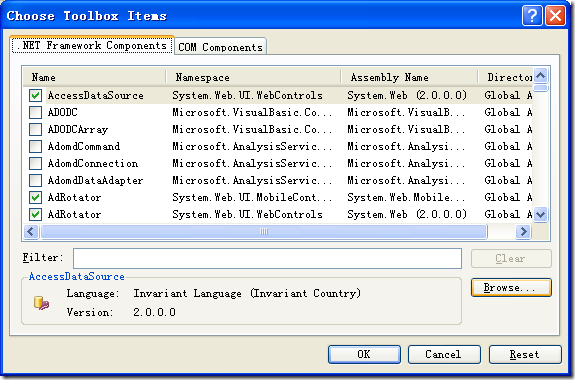Click the AccessDataSource component icon in details
This screenshot has height=380, width=575.
coord(41,303)
